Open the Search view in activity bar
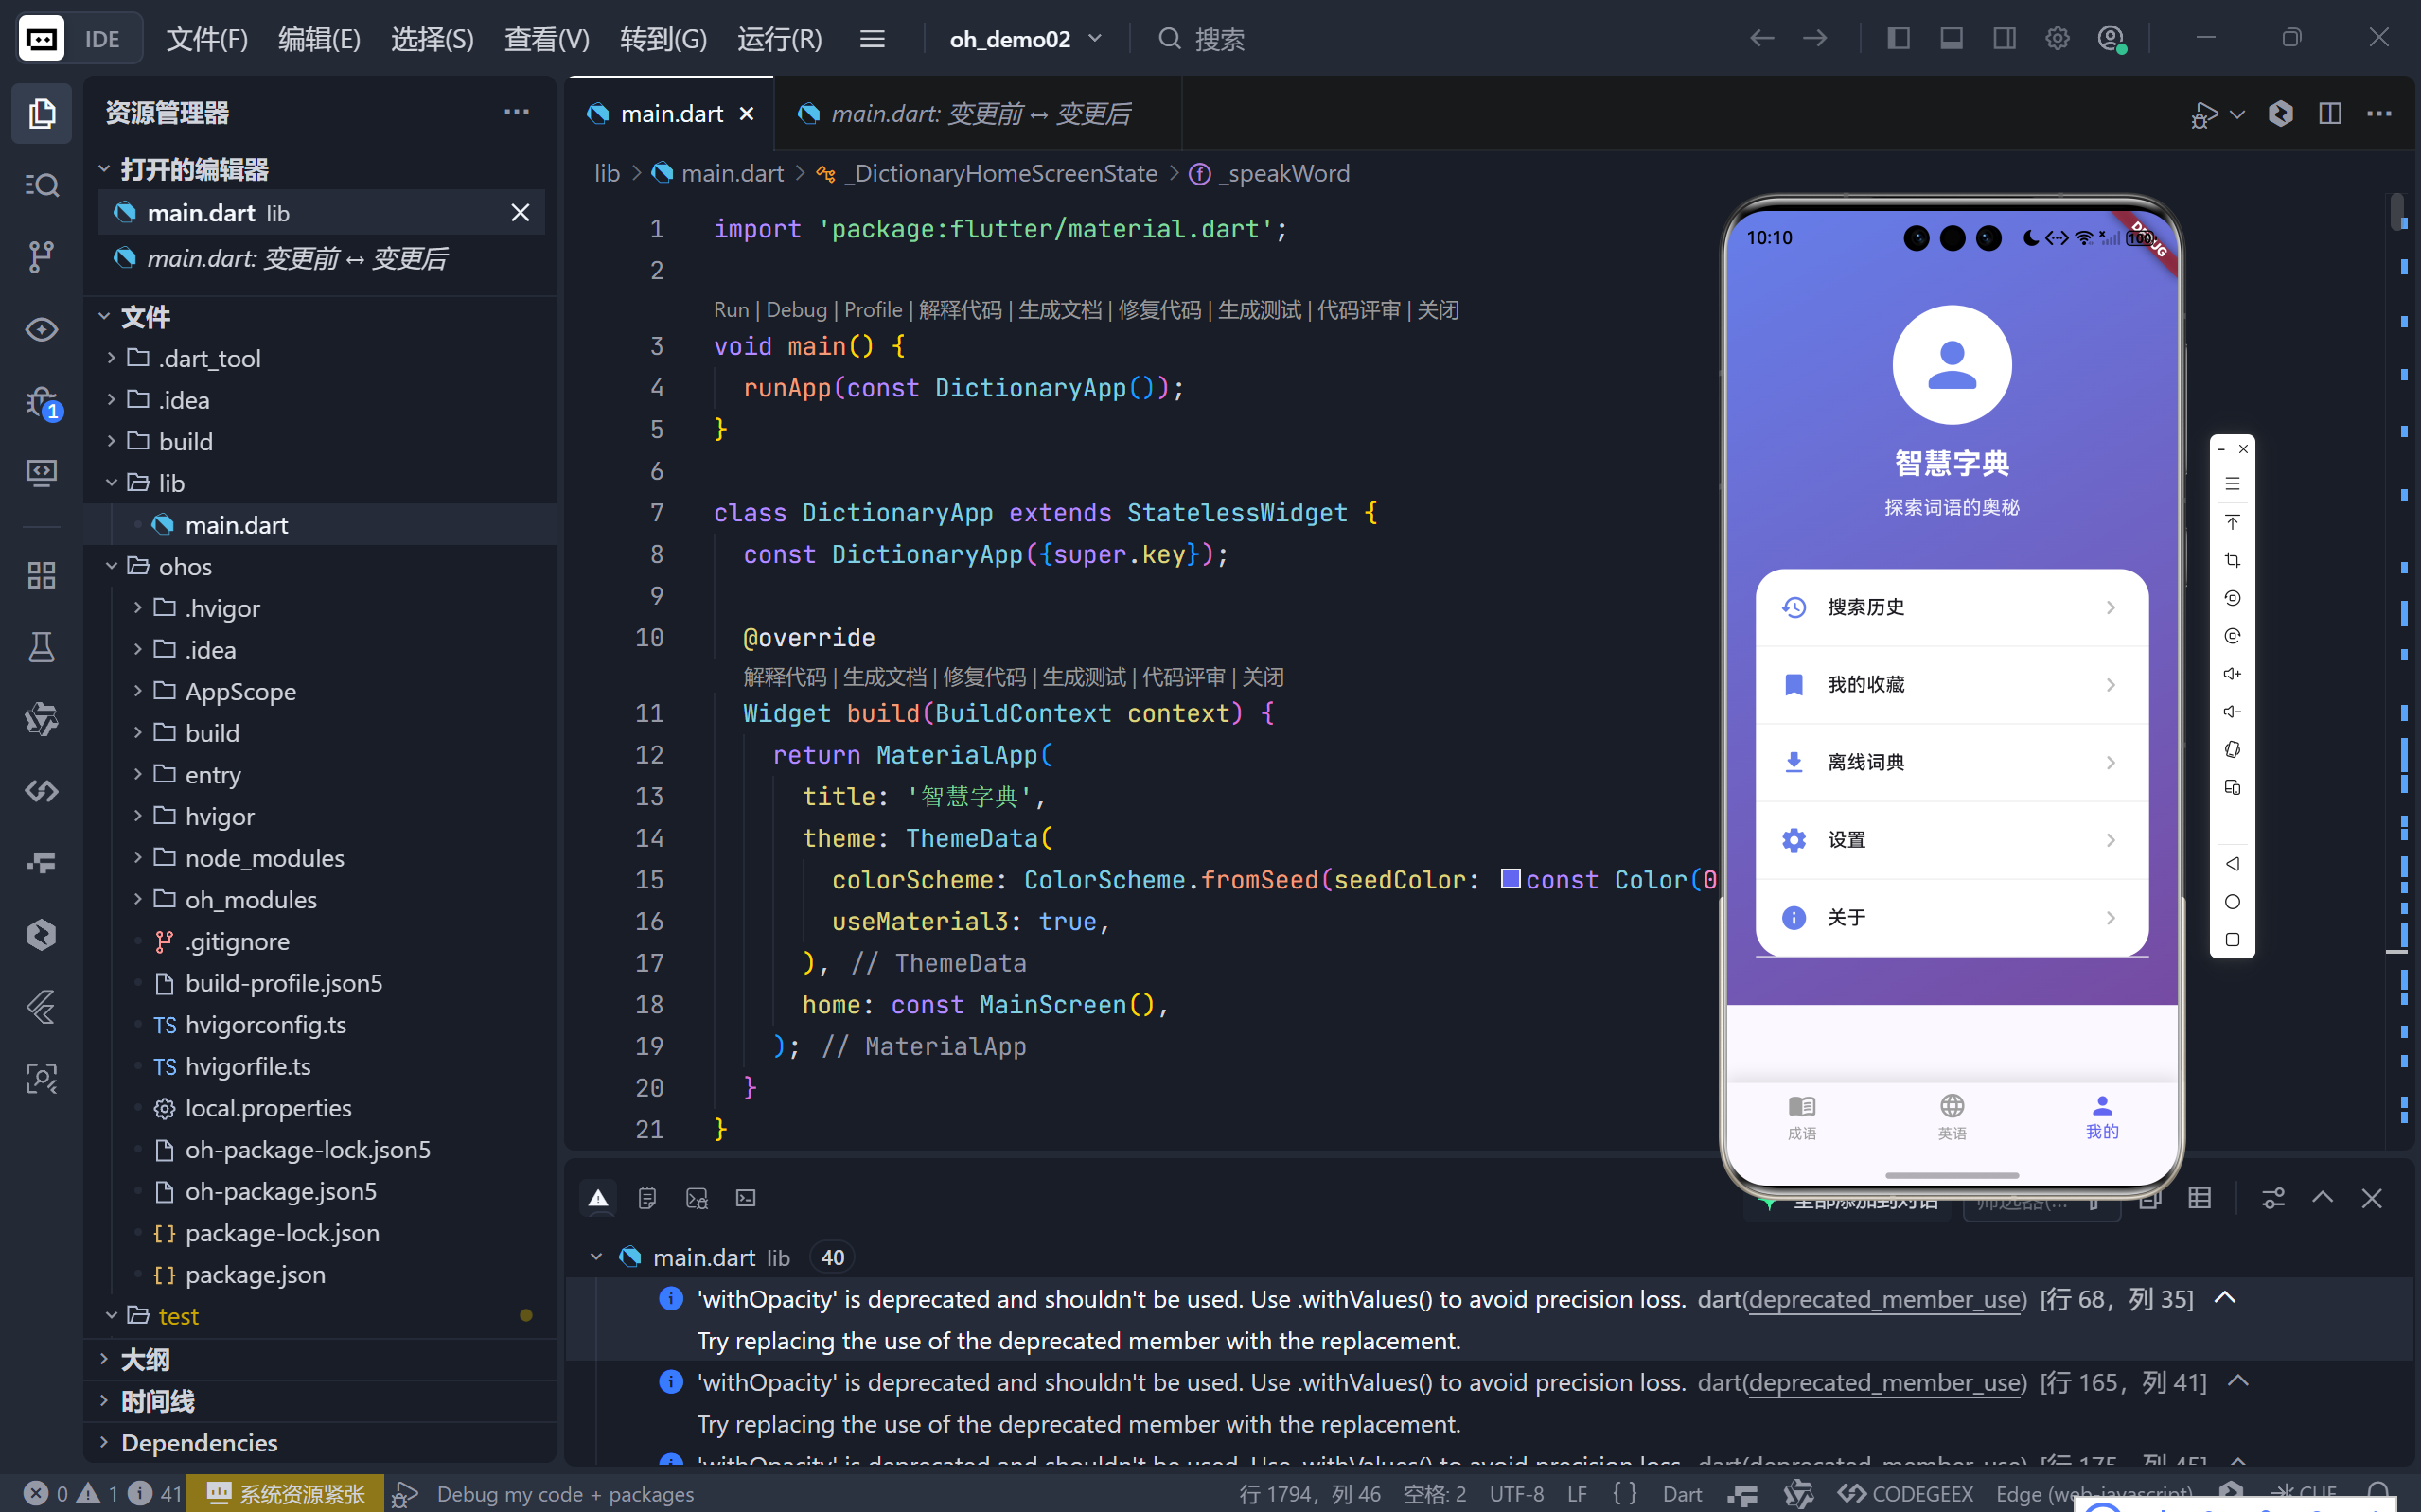 tap(41, 185)
